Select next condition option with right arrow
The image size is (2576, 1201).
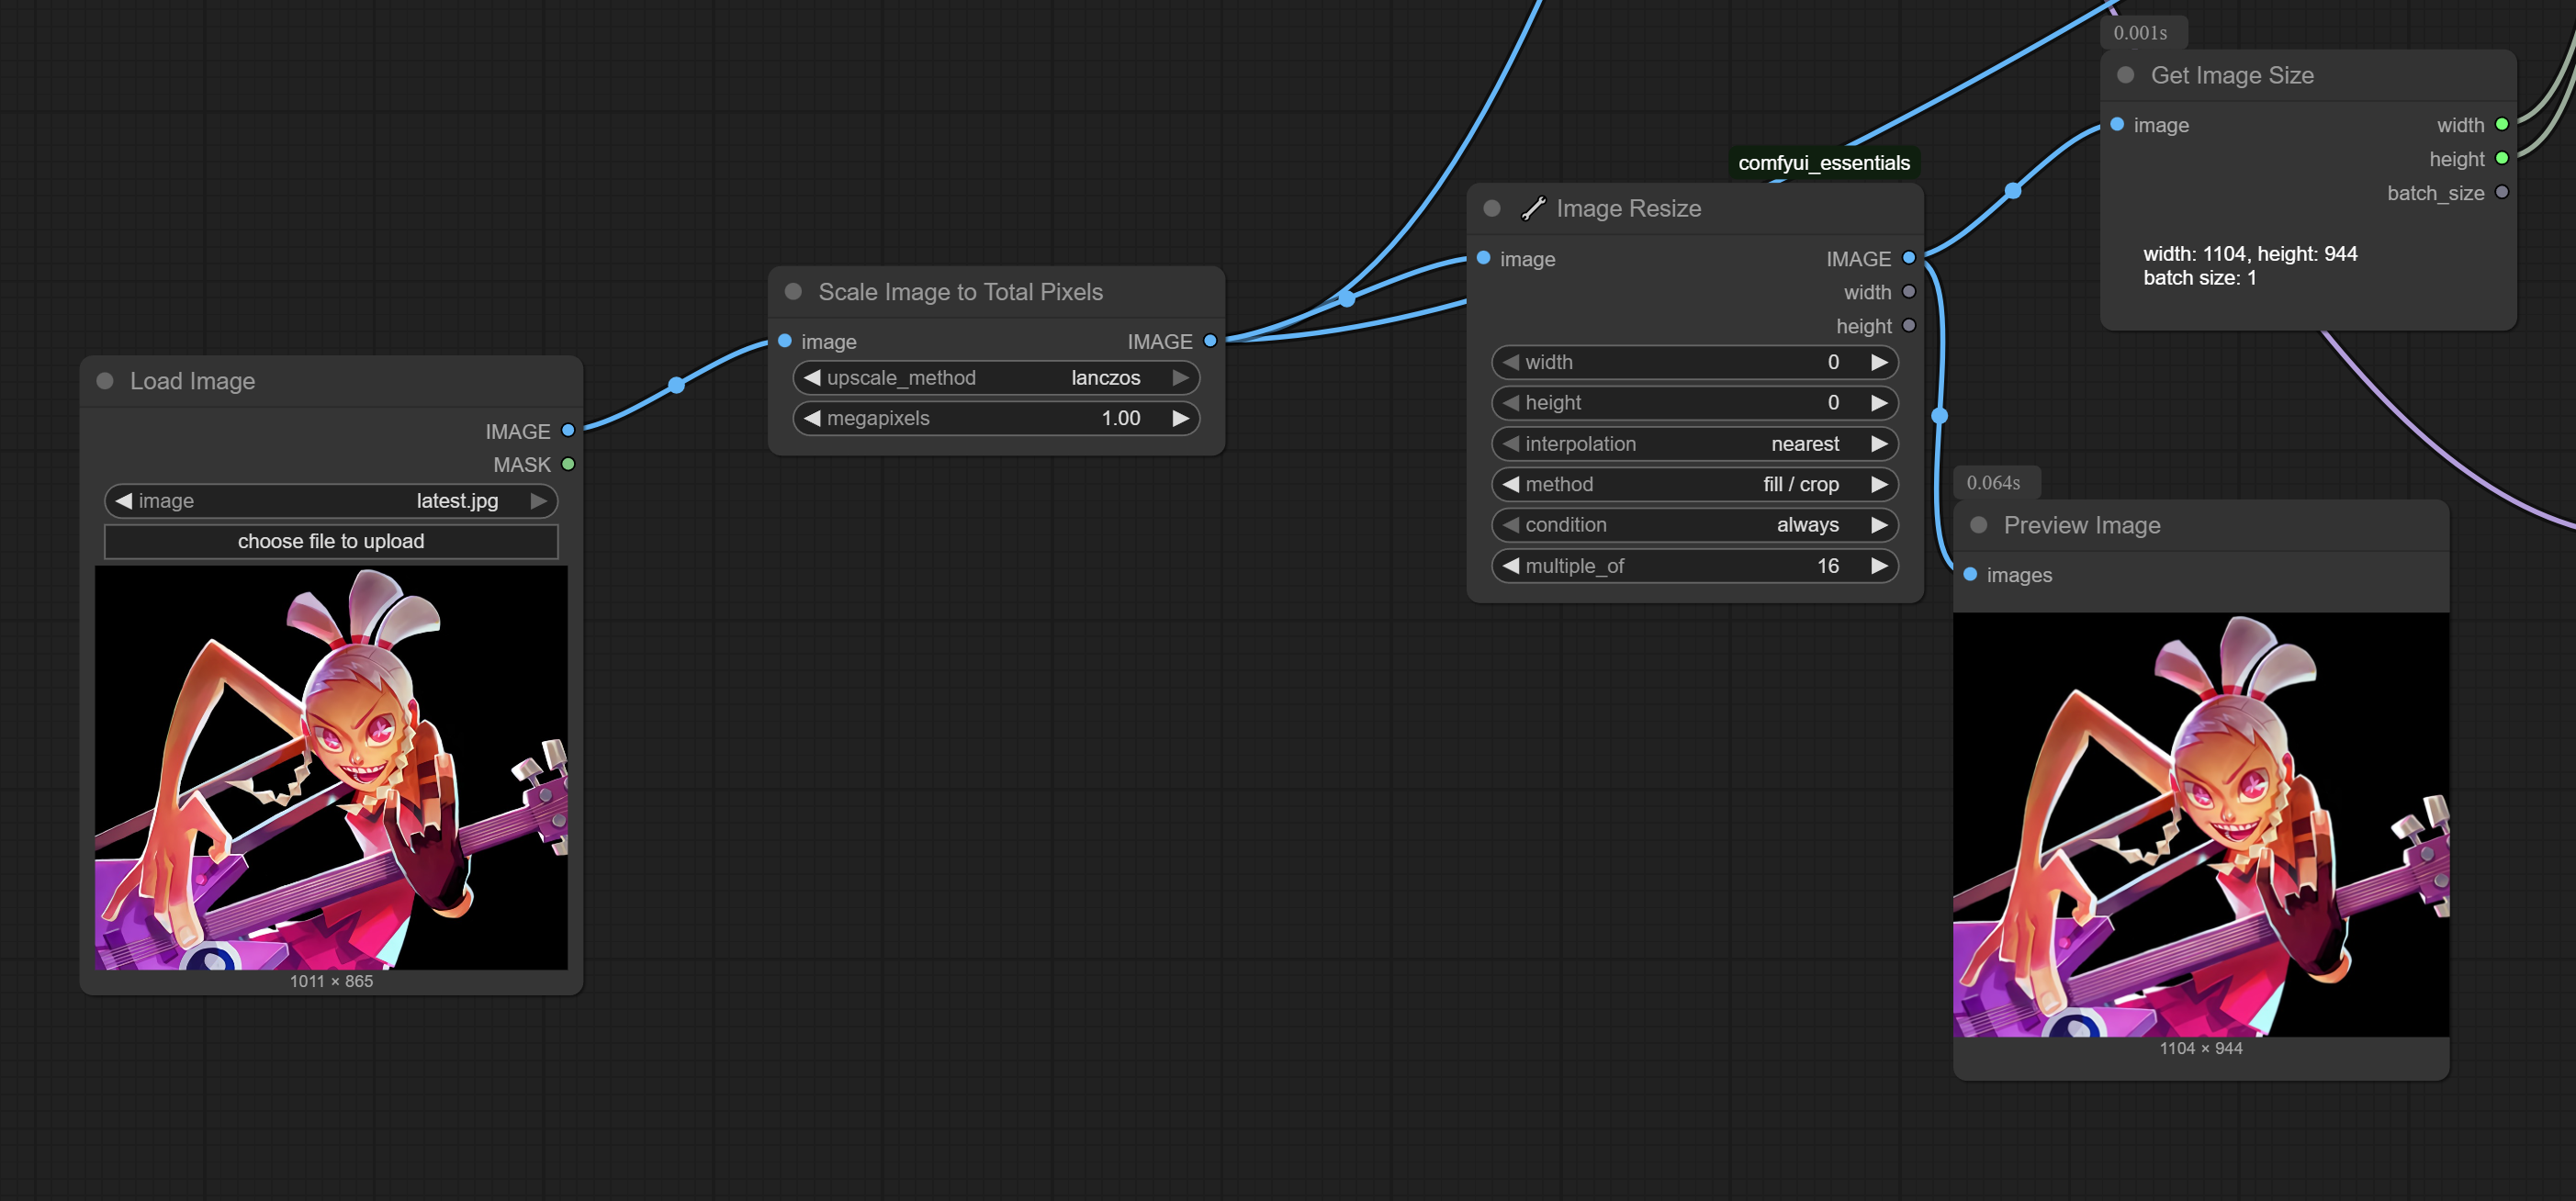1879,525
